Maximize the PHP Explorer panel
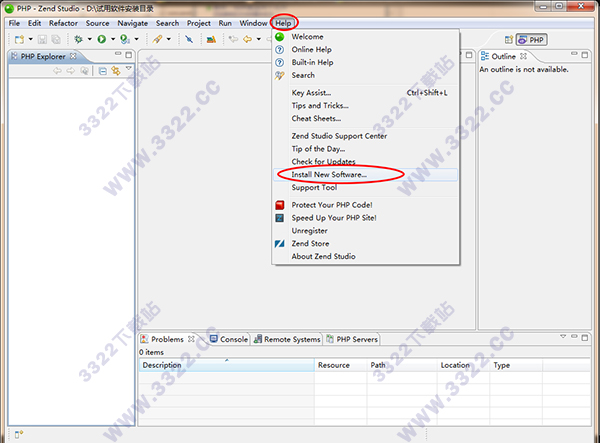Screen dimensions: 600x443 (129, 55)
